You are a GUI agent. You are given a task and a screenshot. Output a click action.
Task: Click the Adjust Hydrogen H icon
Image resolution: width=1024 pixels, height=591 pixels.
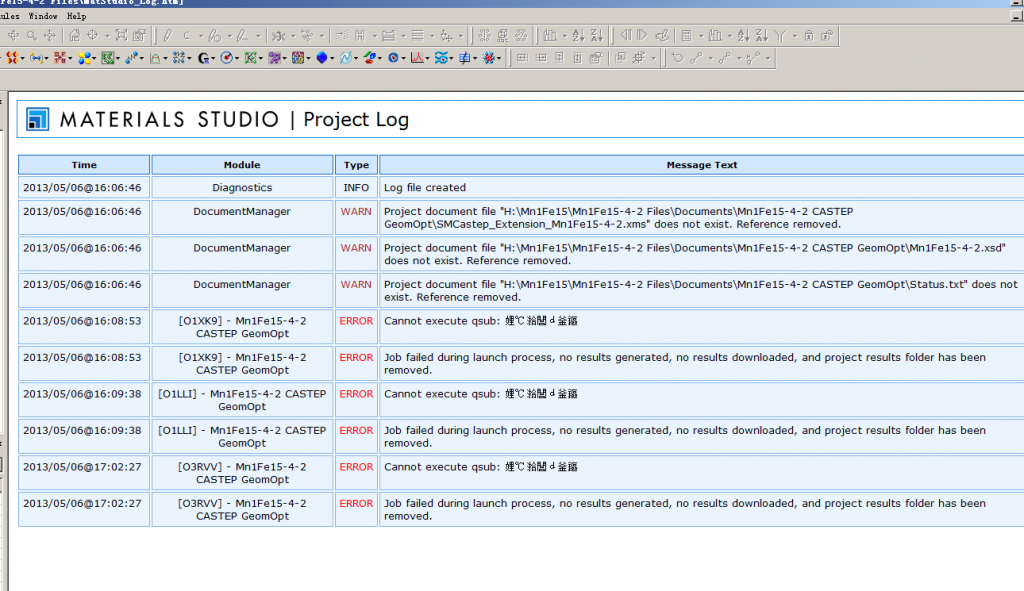(360, 36)
